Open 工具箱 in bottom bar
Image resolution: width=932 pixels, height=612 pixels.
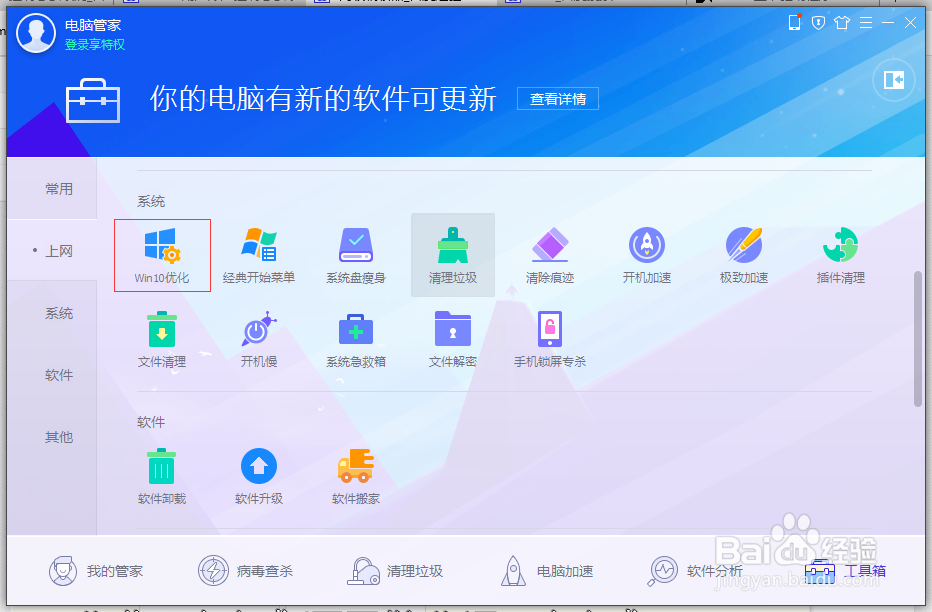tap(845, 571)
